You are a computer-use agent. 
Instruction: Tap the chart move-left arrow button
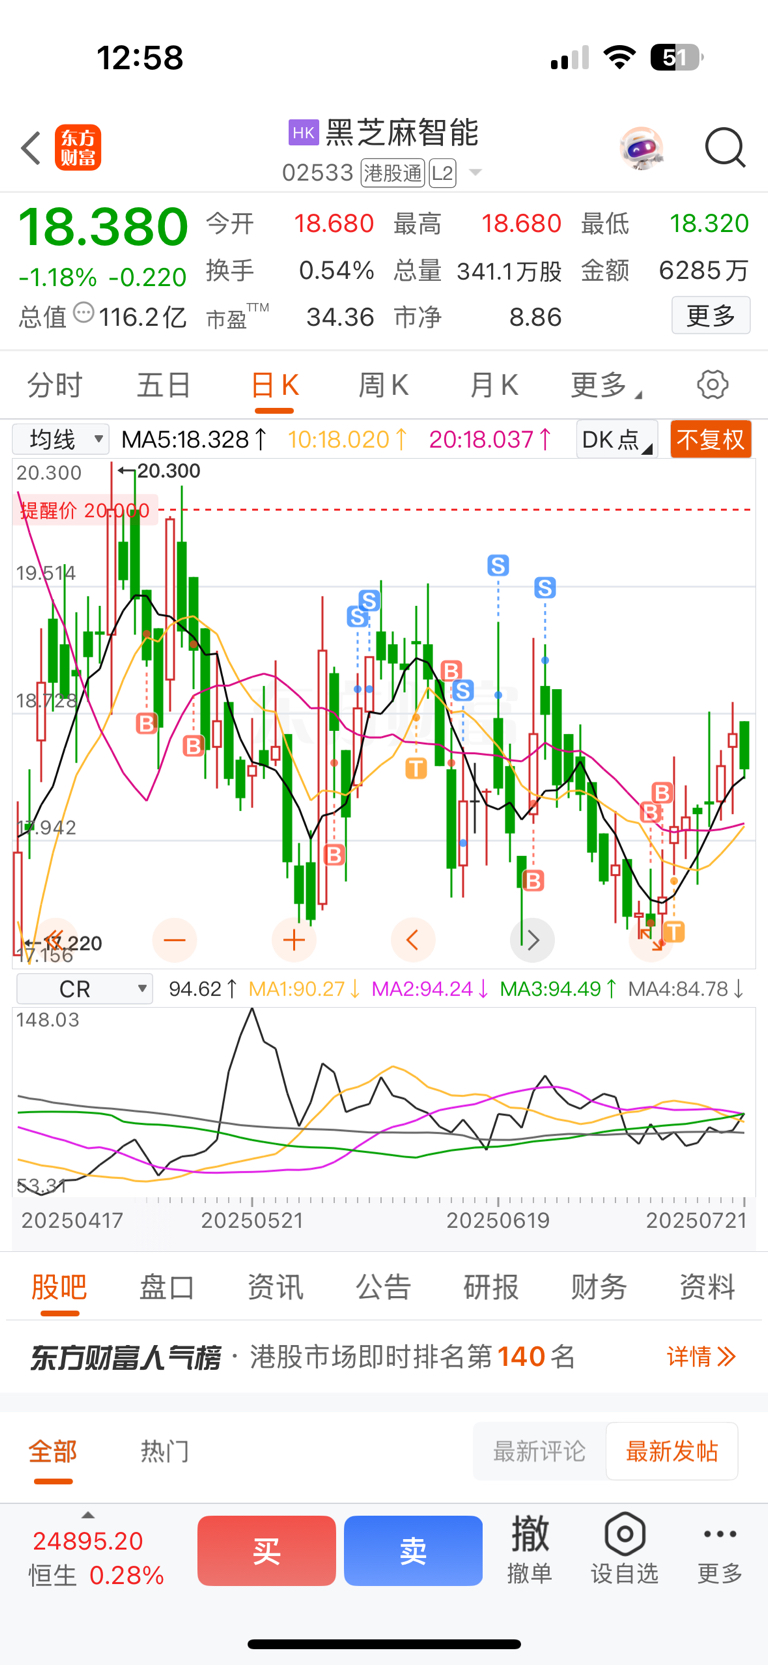point(412,940)
